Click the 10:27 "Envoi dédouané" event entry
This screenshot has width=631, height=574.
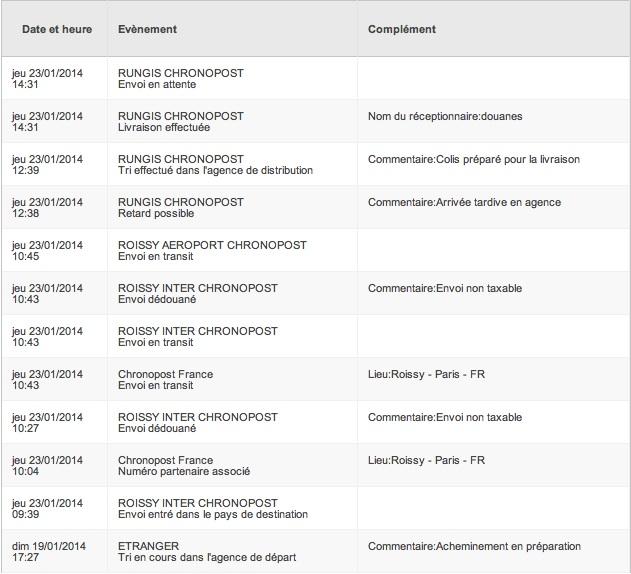[x=198, y=423]
